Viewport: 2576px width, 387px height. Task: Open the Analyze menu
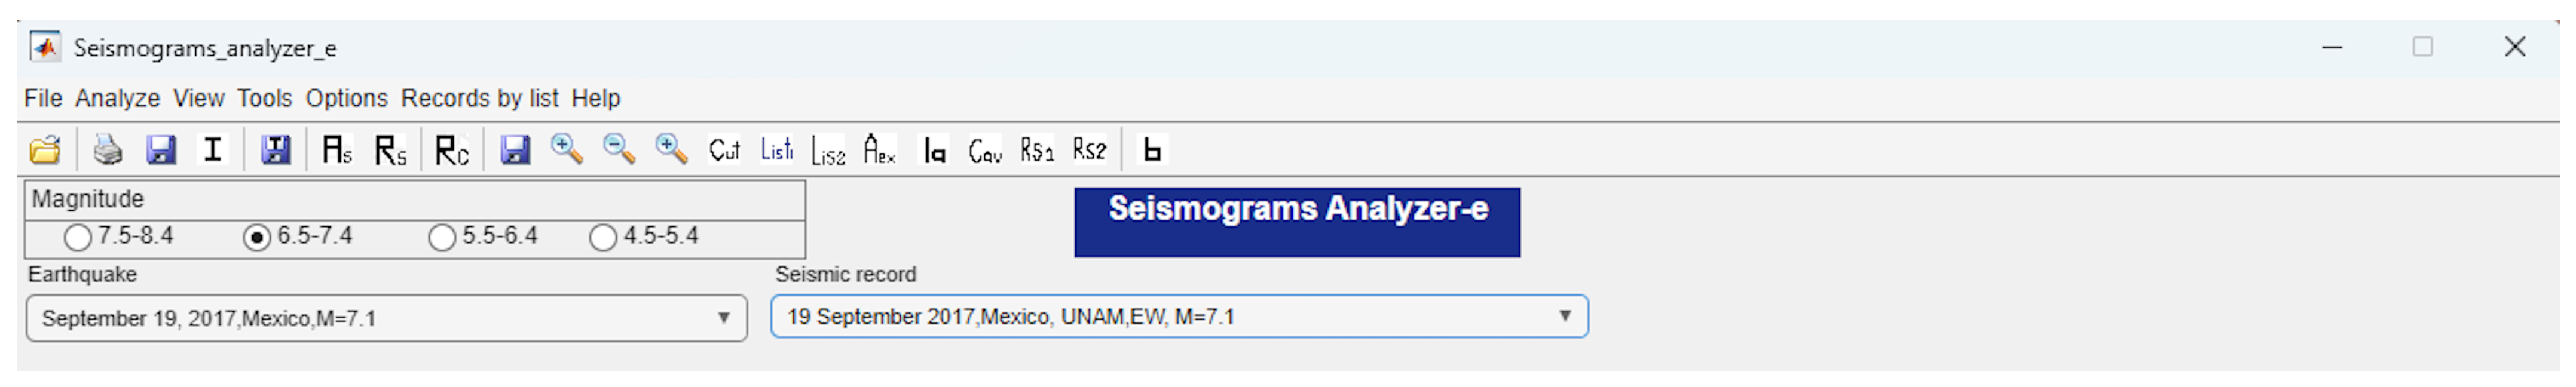[x=117, y=99]
